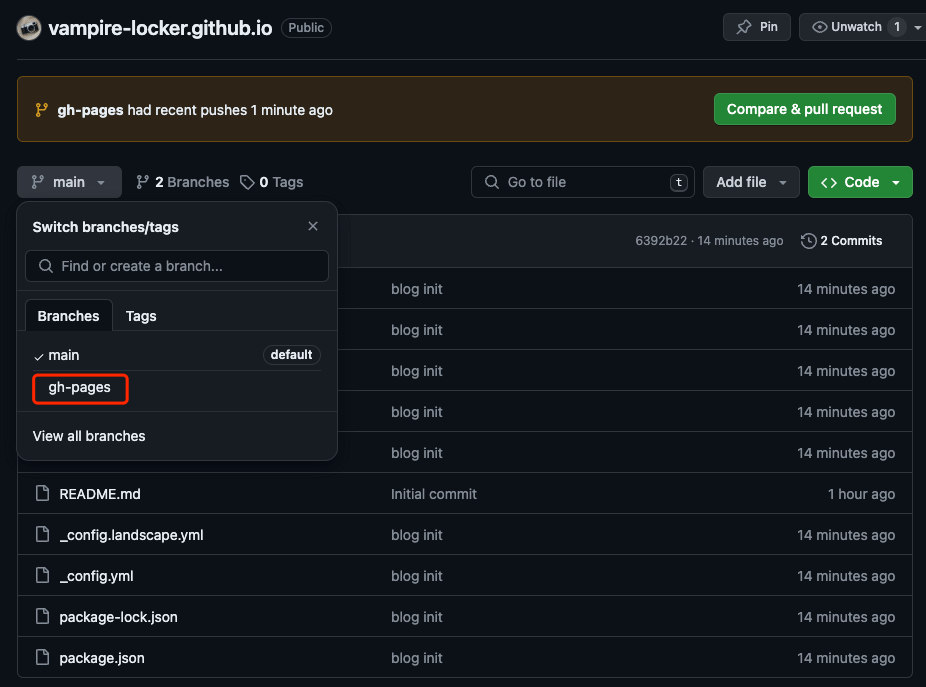Open the _config.landscape.yml file

click(131, 535)
